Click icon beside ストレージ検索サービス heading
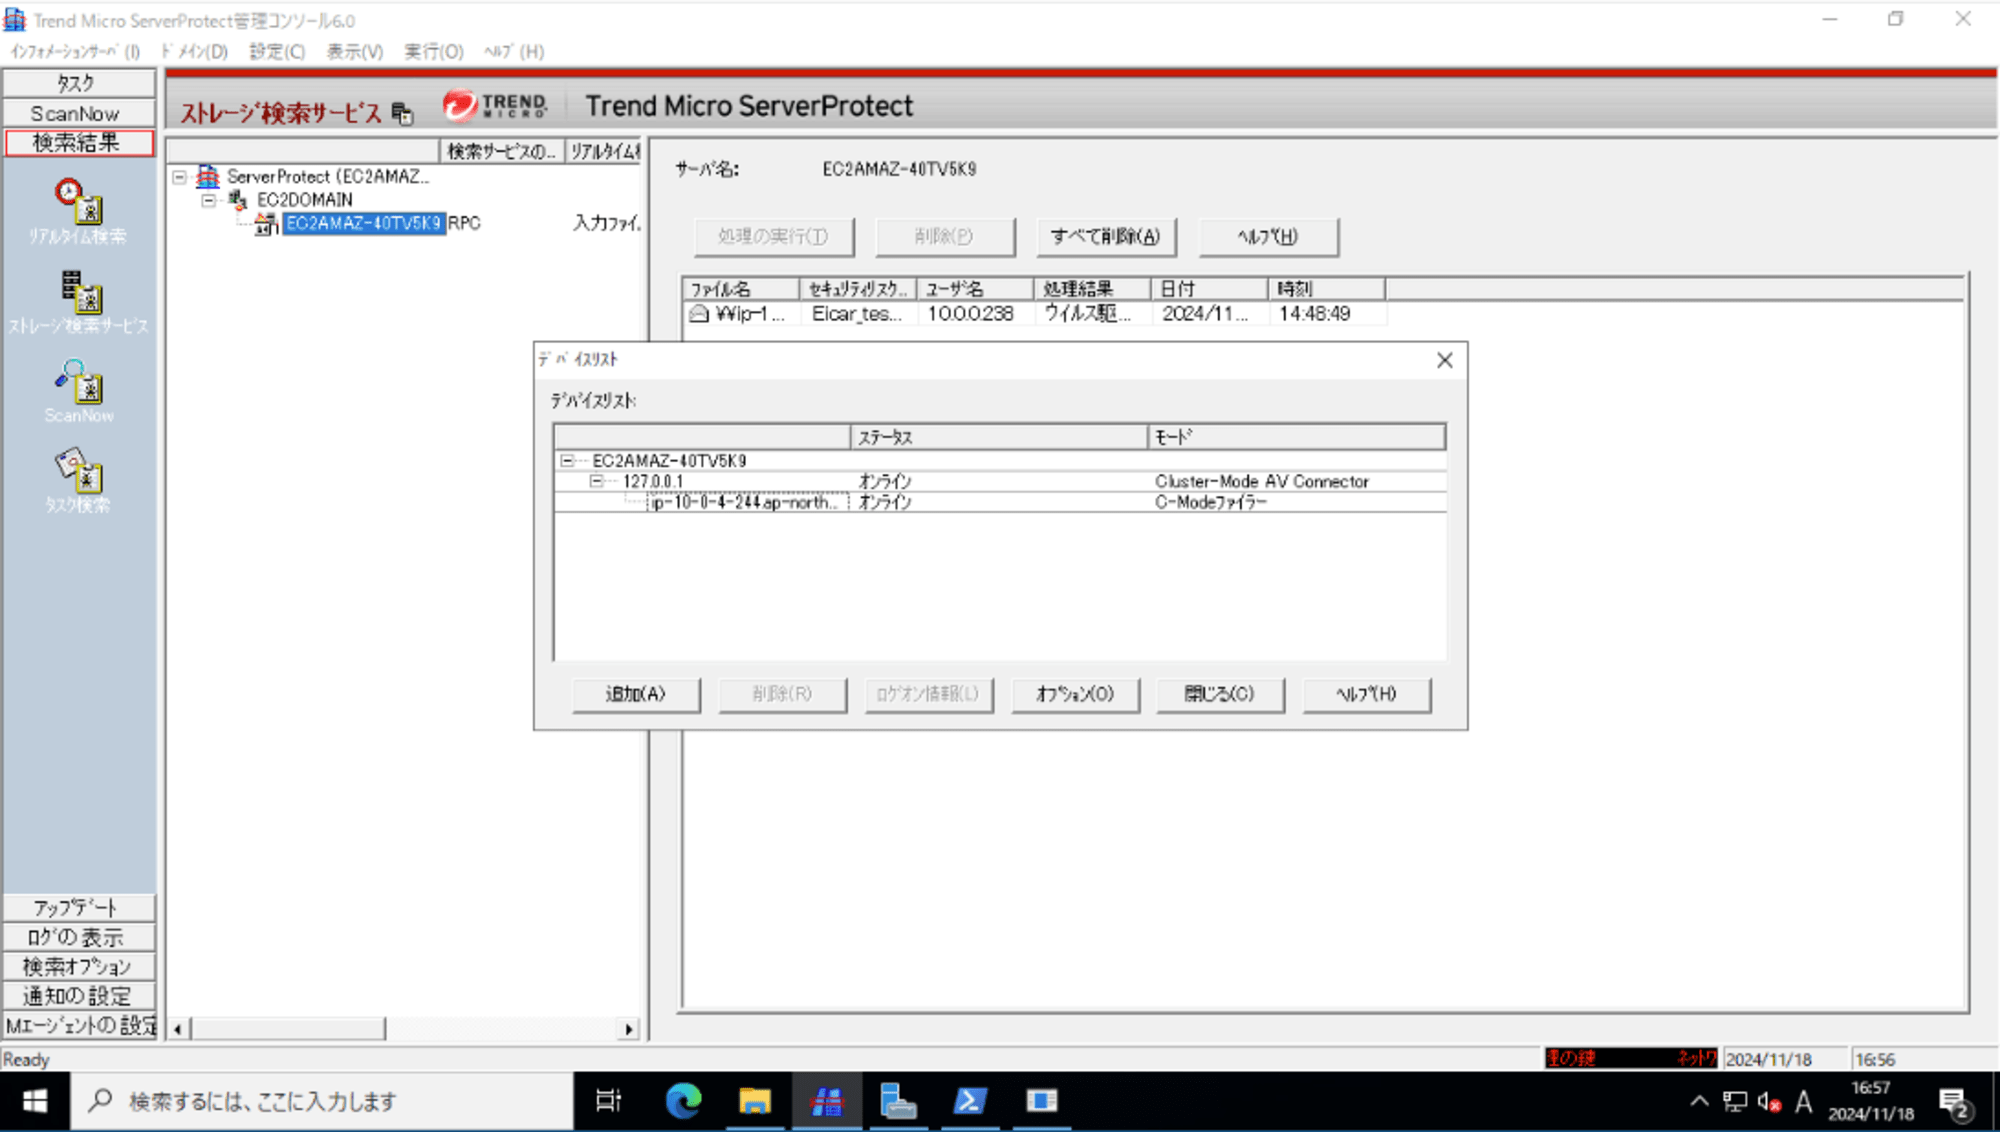The height and width of the screenshot is (1132, 2000). (402, 114)
